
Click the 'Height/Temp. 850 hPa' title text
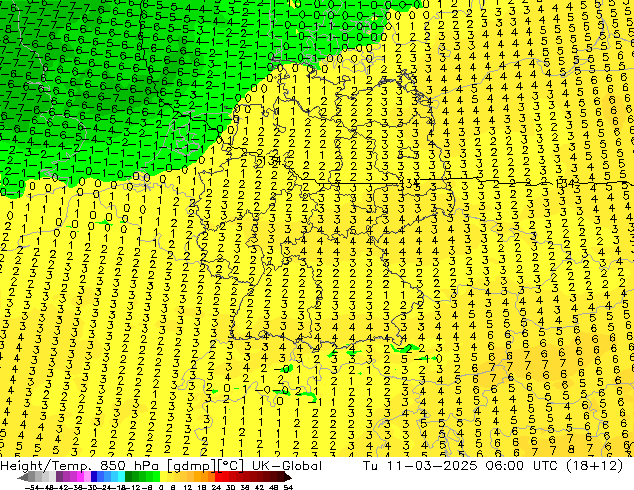click(79, 466)
